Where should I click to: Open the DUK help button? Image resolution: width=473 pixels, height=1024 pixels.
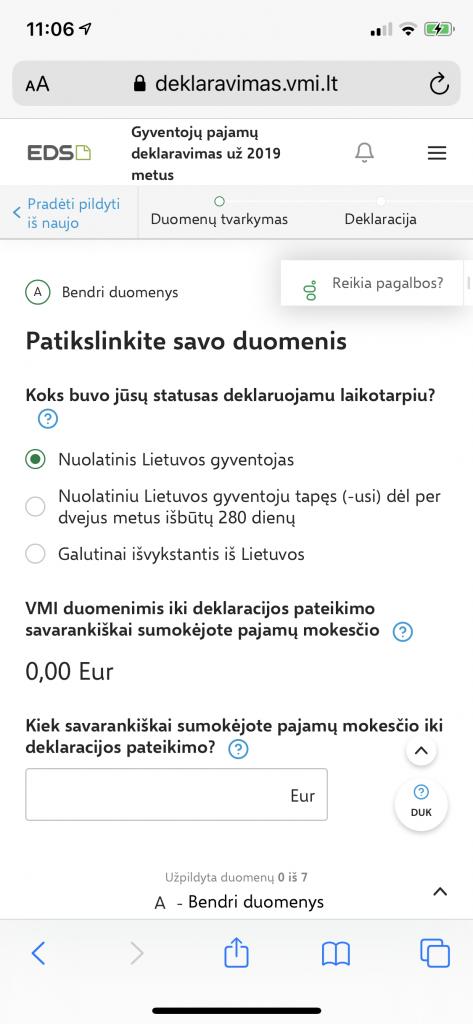421,803
